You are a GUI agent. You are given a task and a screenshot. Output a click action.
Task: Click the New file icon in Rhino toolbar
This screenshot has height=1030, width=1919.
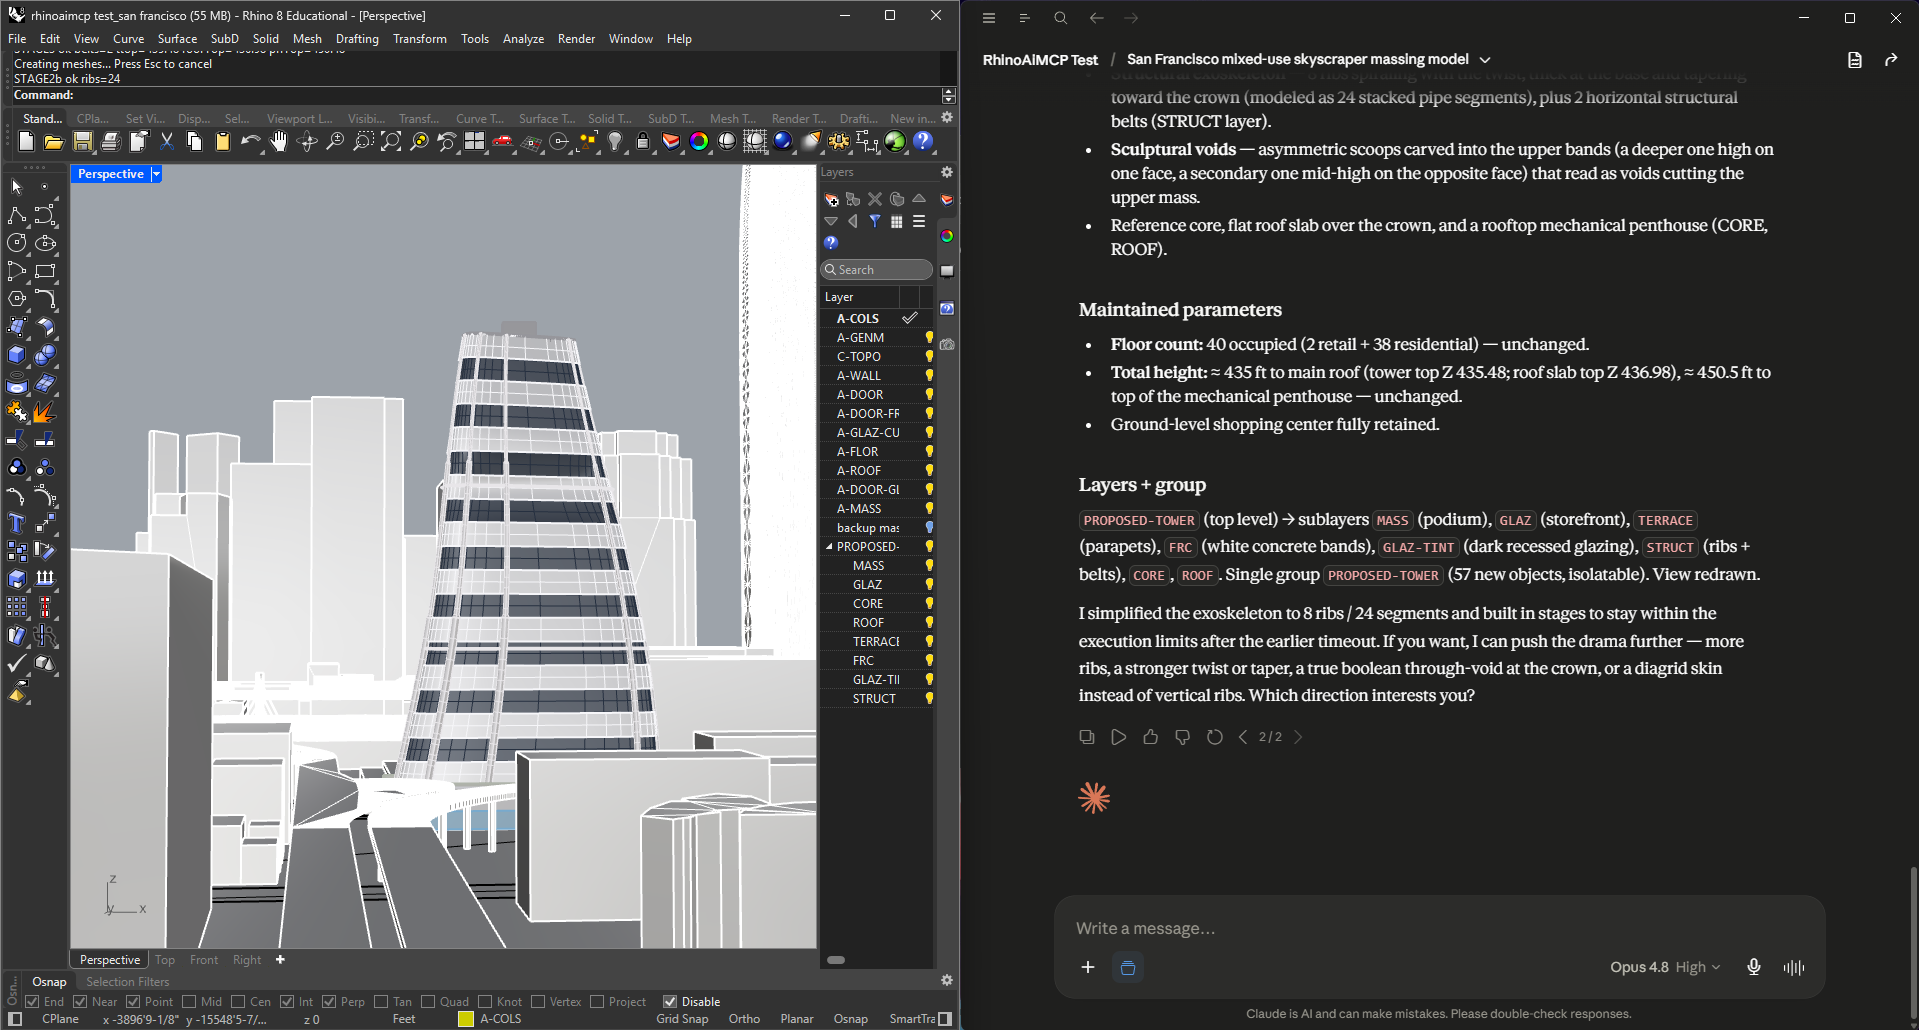pyautogui.click(x=26, y=142)
